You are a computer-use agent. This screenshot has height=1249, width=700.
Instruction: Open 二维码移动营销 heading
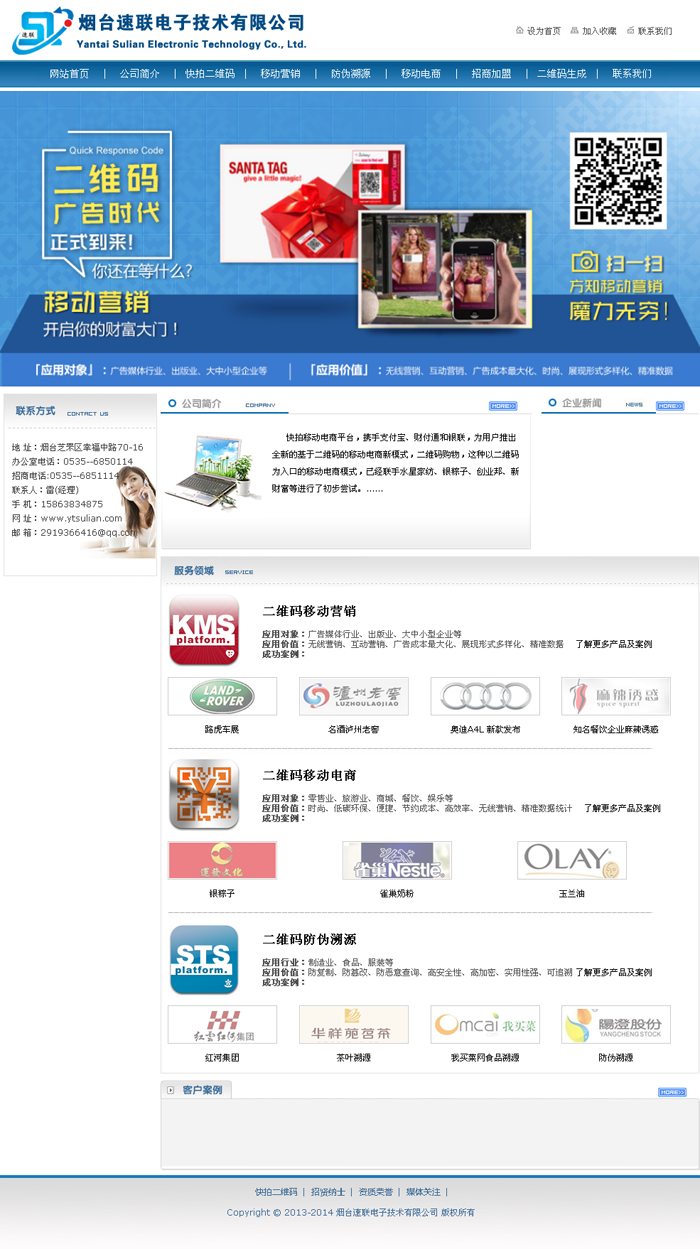[309, 611]
